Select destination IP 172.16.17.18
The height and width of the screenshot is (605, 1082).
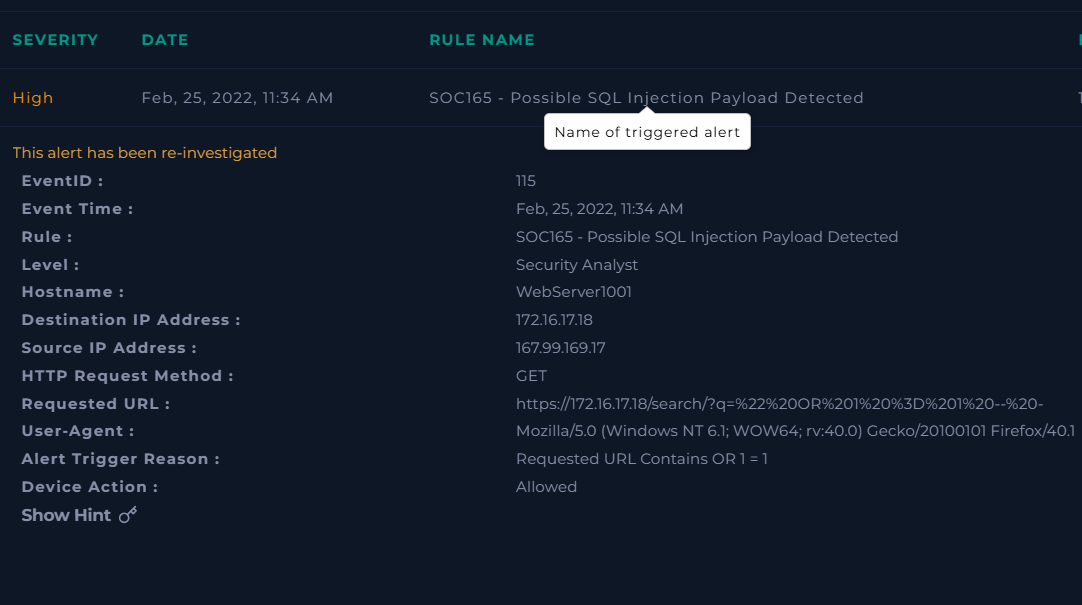pyautogui.click(x=559, y=319)
